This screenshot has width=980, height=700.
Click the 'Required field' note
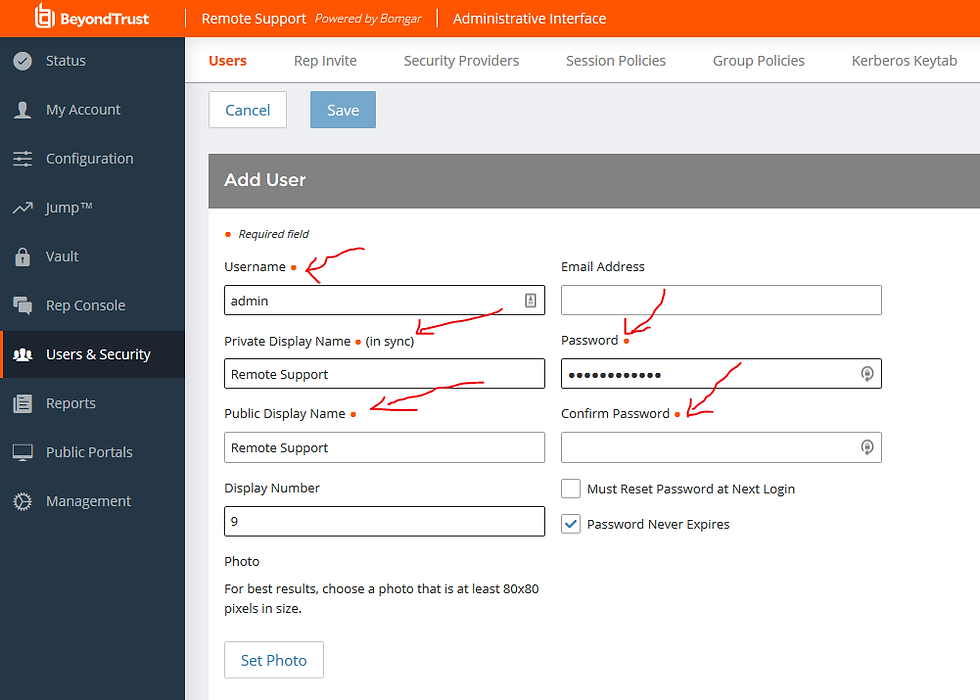274,234
